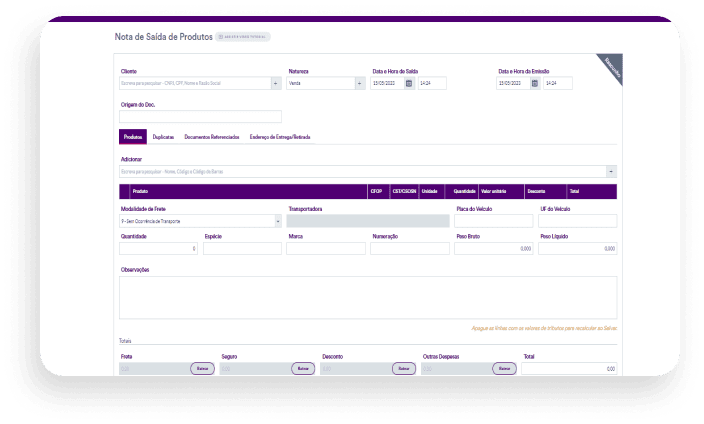Click the Emissão time field showing 14:24
704x424 pixels.
[x=558, y=83]
